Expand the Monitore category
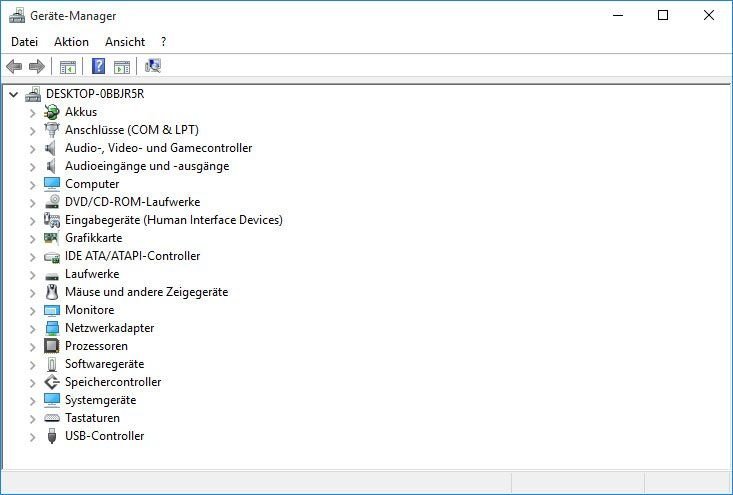This screenshot has width=733, height=495. 32,311
